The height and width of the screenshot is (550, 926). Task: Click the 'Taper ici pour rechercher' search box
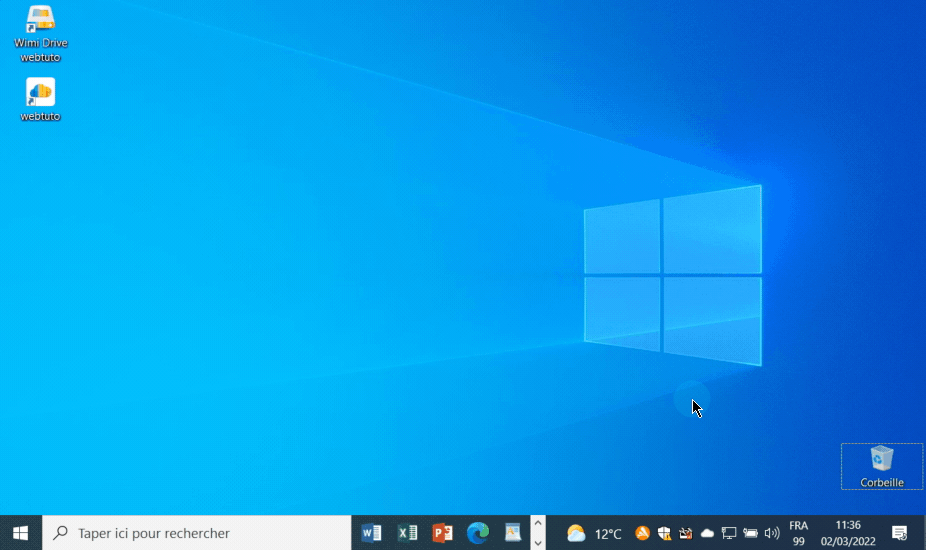[197, 533]
